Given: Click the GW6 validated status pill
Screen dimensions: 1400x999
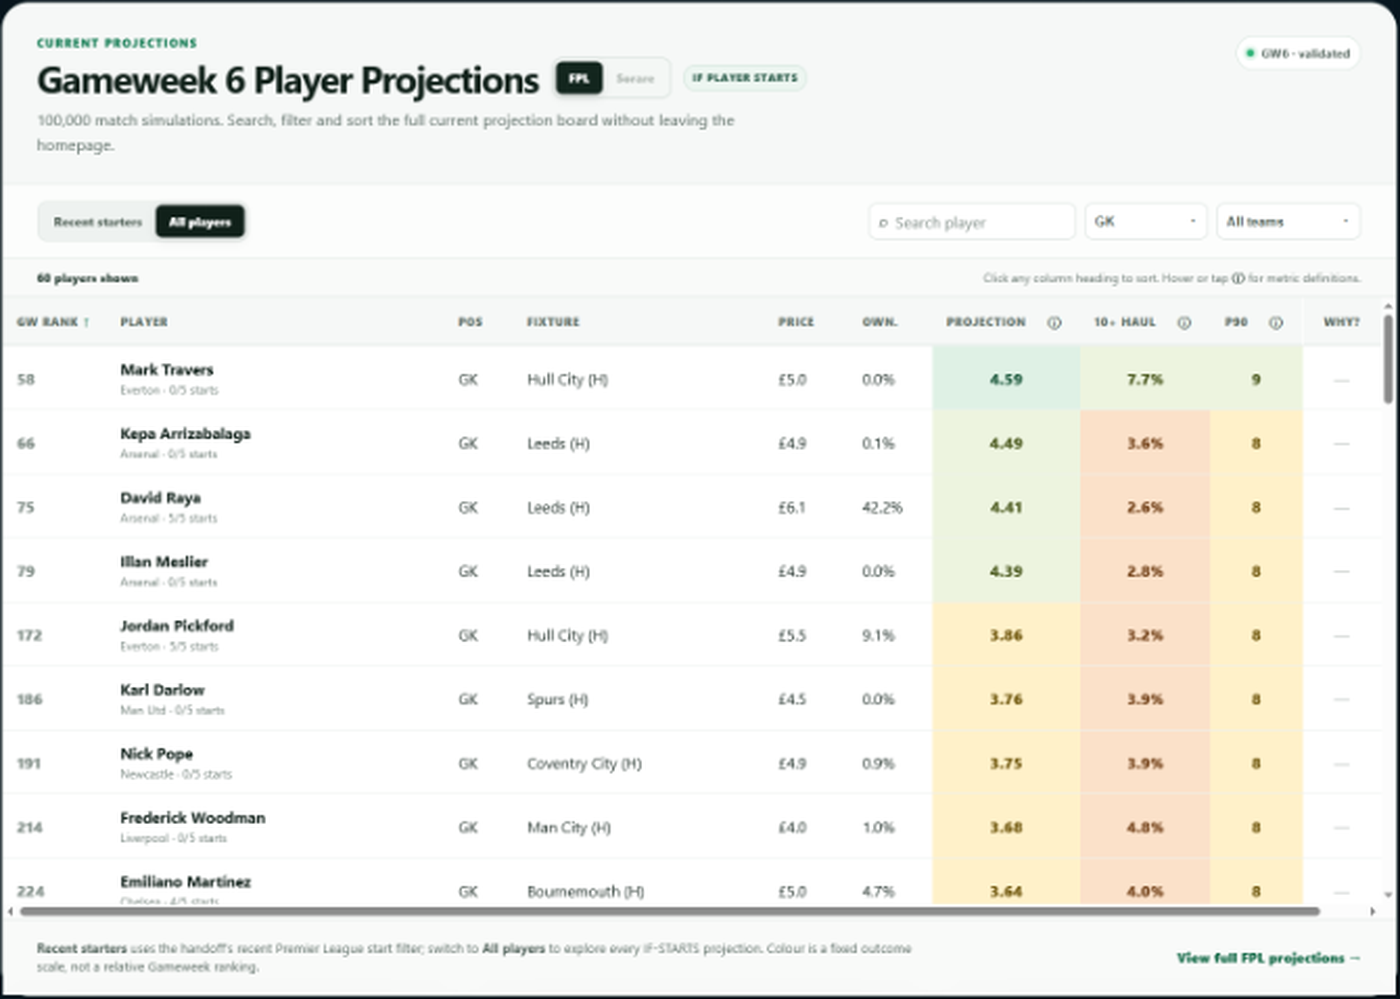Looking at the screenshot, I should (1298, 53).
